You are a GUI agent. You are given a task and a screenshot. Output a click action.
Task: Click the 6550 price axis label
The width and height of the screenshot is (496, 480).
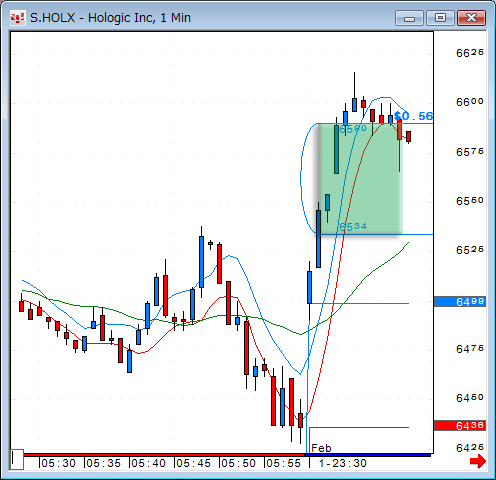470,201
